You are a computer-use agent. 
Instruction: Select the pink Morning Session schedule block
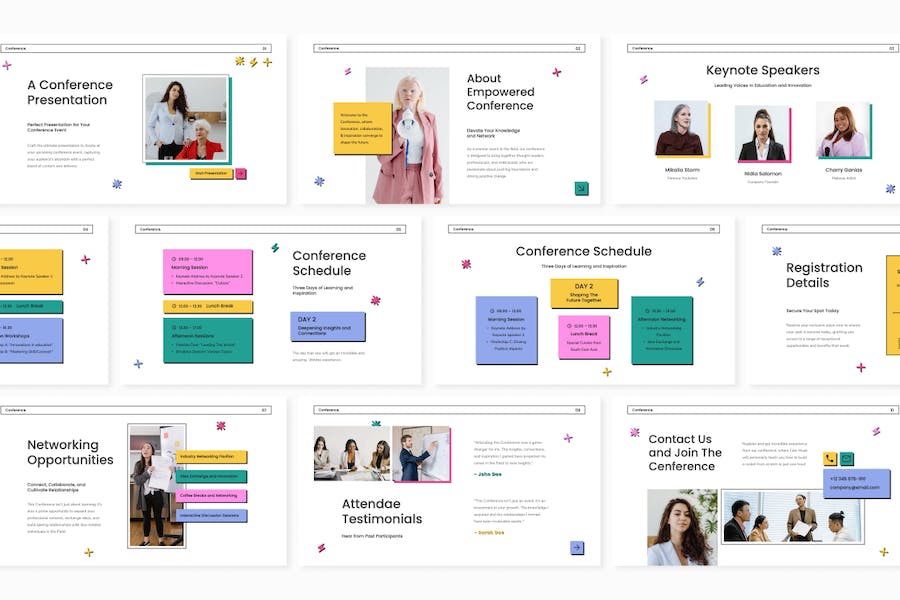pyautogui.click(x=207, y=272)
